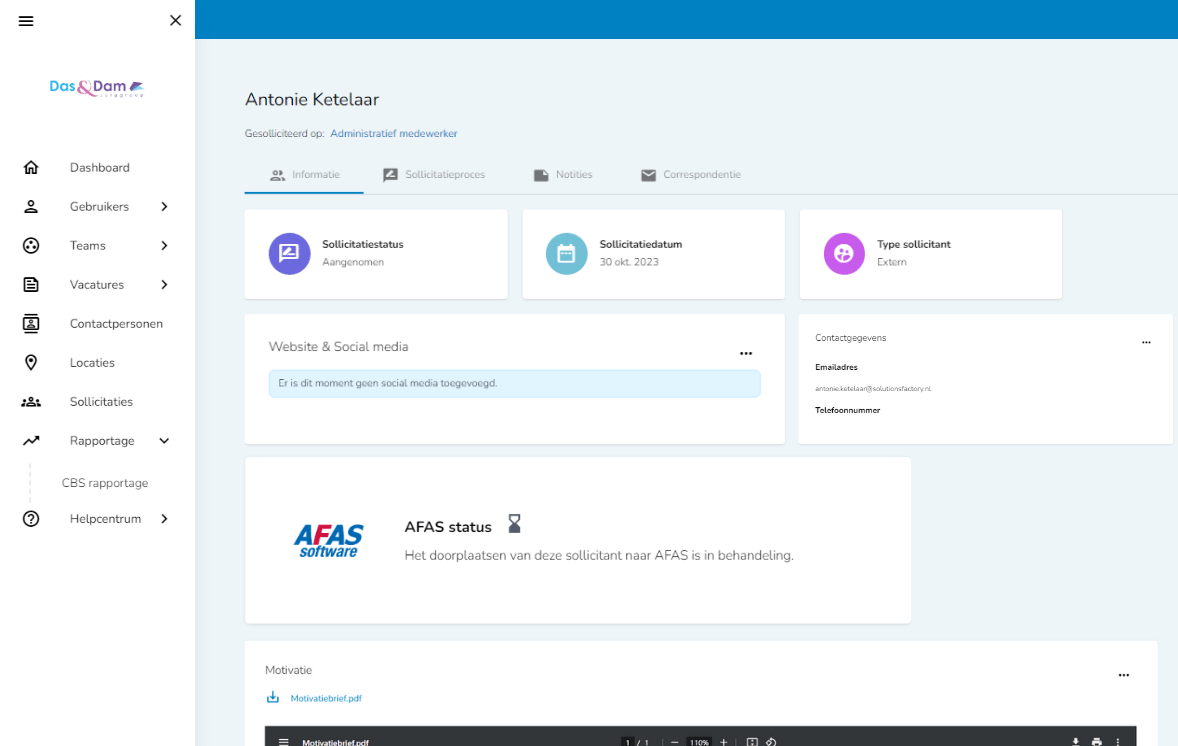1178x746 pixels.
Task: Click the Vacatures document icon
Action: (30, 284)
